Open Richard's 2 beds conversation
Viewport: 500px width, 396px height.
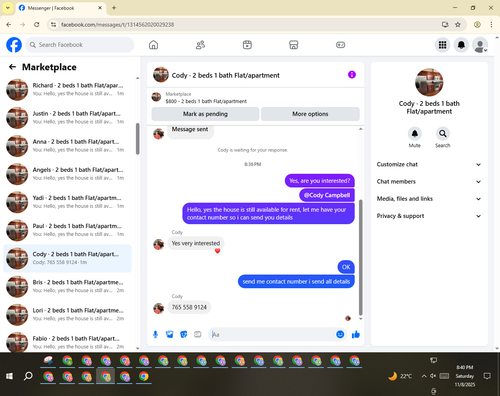coord(67,90)
